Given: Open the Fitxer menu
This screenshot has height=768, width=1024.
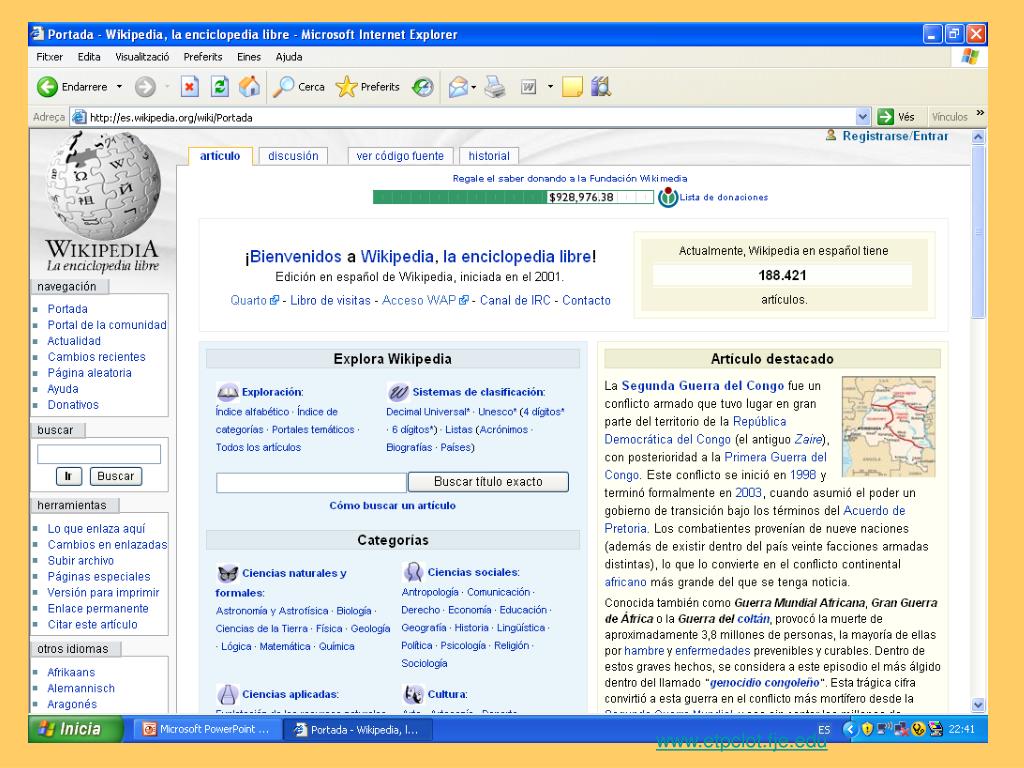Looking at the screenshot, I should [50, 57].
